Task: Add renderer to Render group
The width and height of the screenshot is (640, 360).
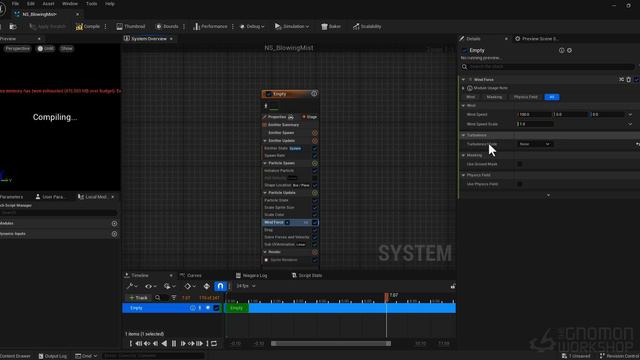Action: pyautogui.click(x=315, y=252)
